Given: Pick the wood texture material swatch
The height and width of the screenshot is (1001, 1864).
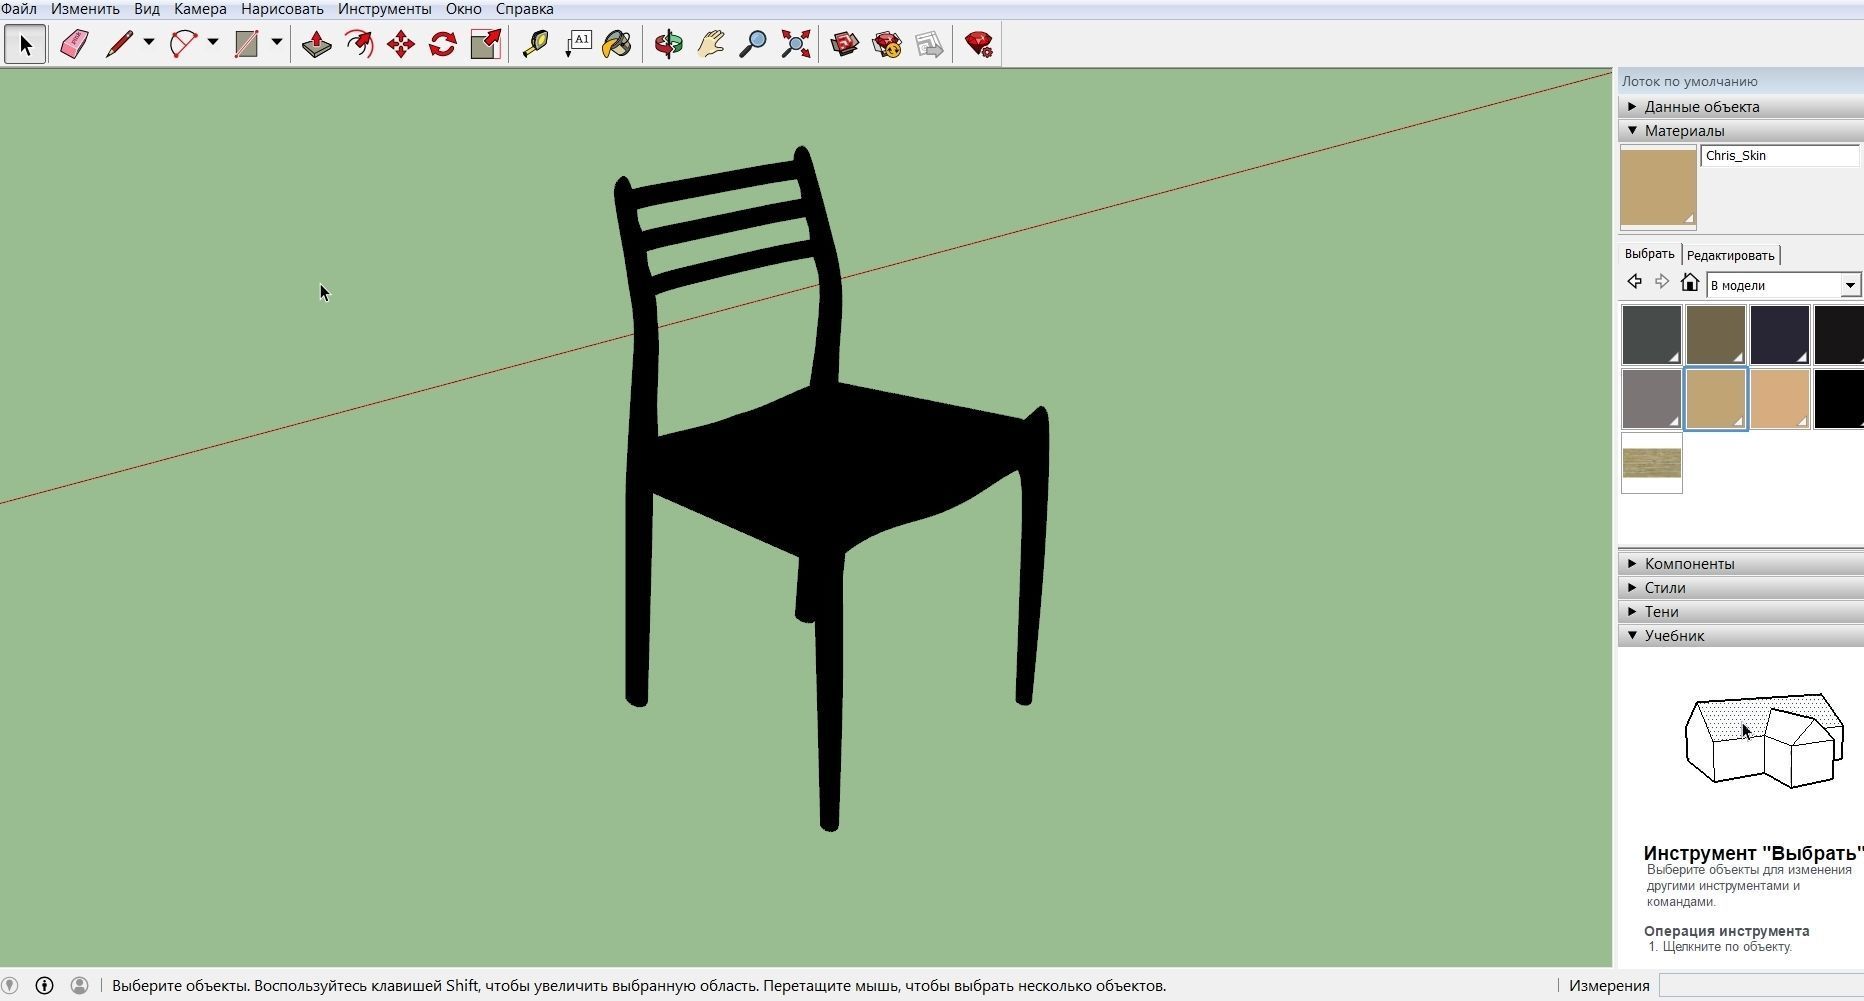Looking at the screenshot, I should click(1651, 463).
